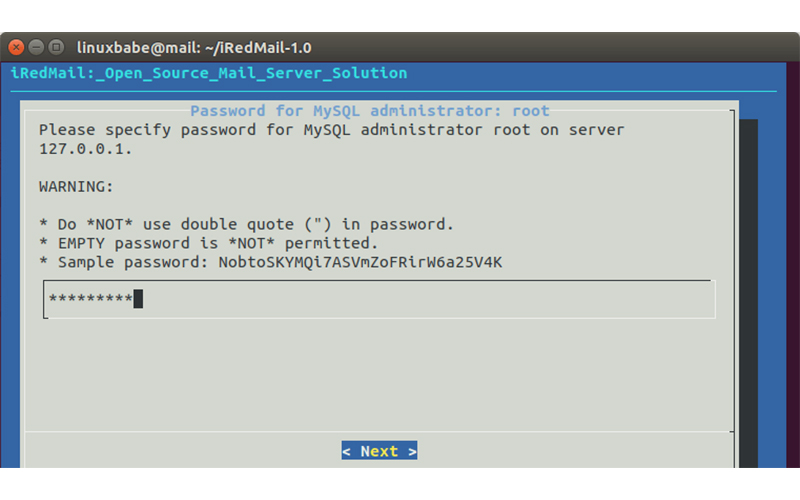
Task: Maximize the terminal window
Action: 56,47
